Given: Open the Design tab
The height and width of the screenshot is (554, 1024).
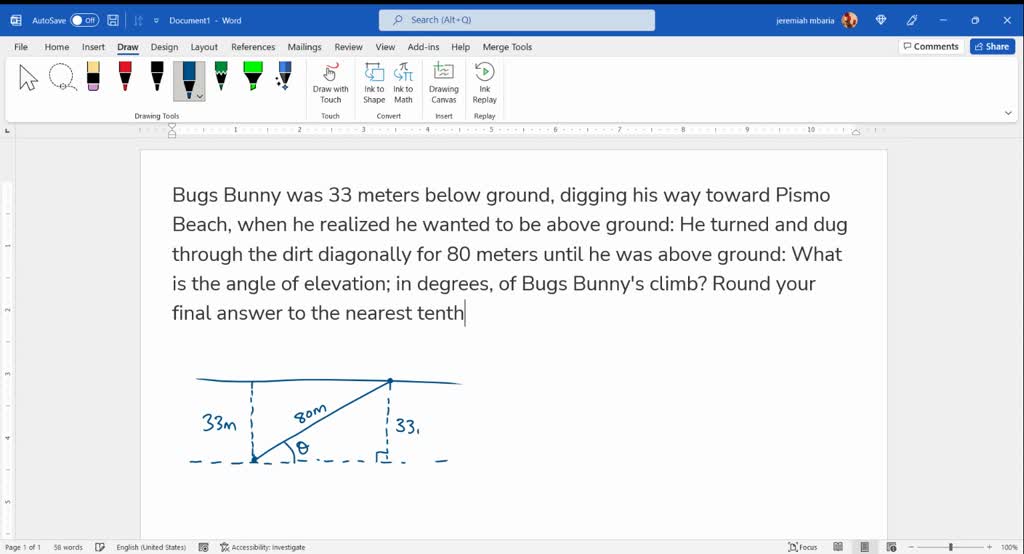Looking at the screenshot, I should coord(164,47).
